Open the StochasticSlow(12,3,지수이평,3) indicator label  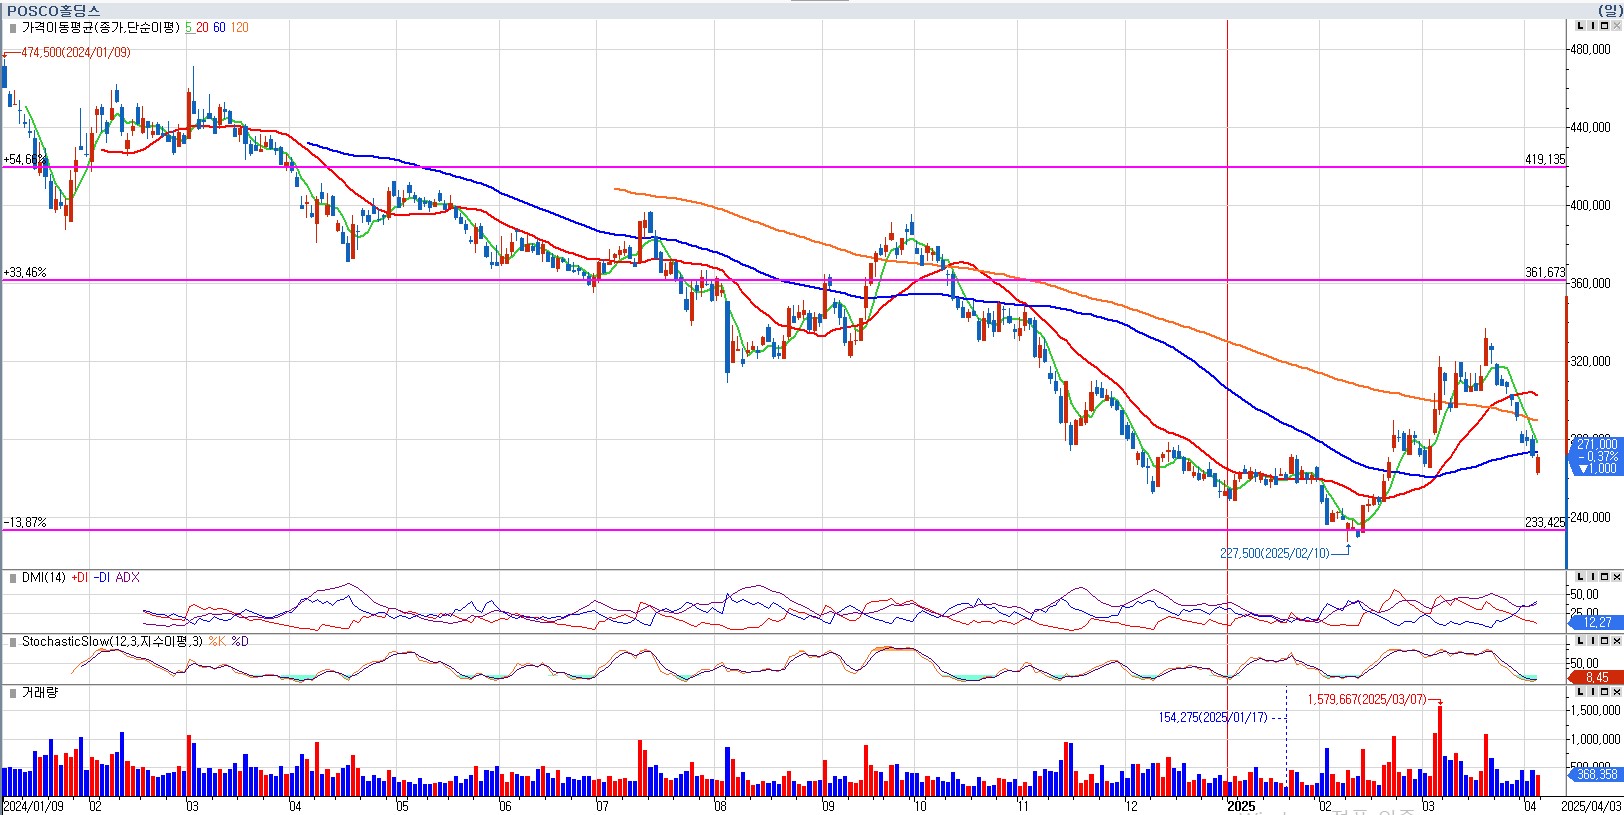(x=112, y=642)
